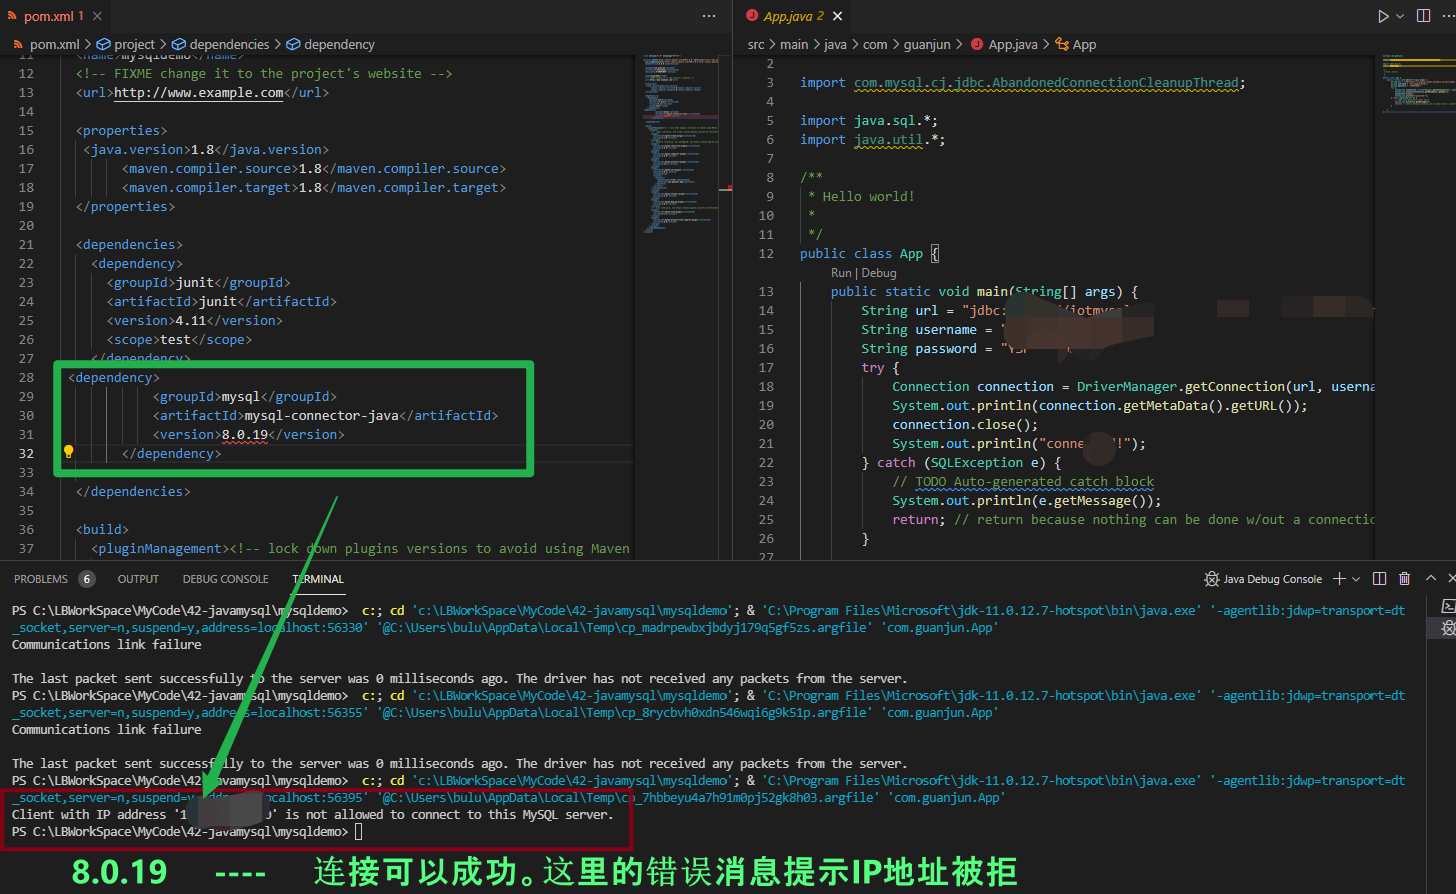Switch to the DEBUG CONSOLE tab
The image size is (1456, 894).
pyautogui.click(x=225, y=579)
